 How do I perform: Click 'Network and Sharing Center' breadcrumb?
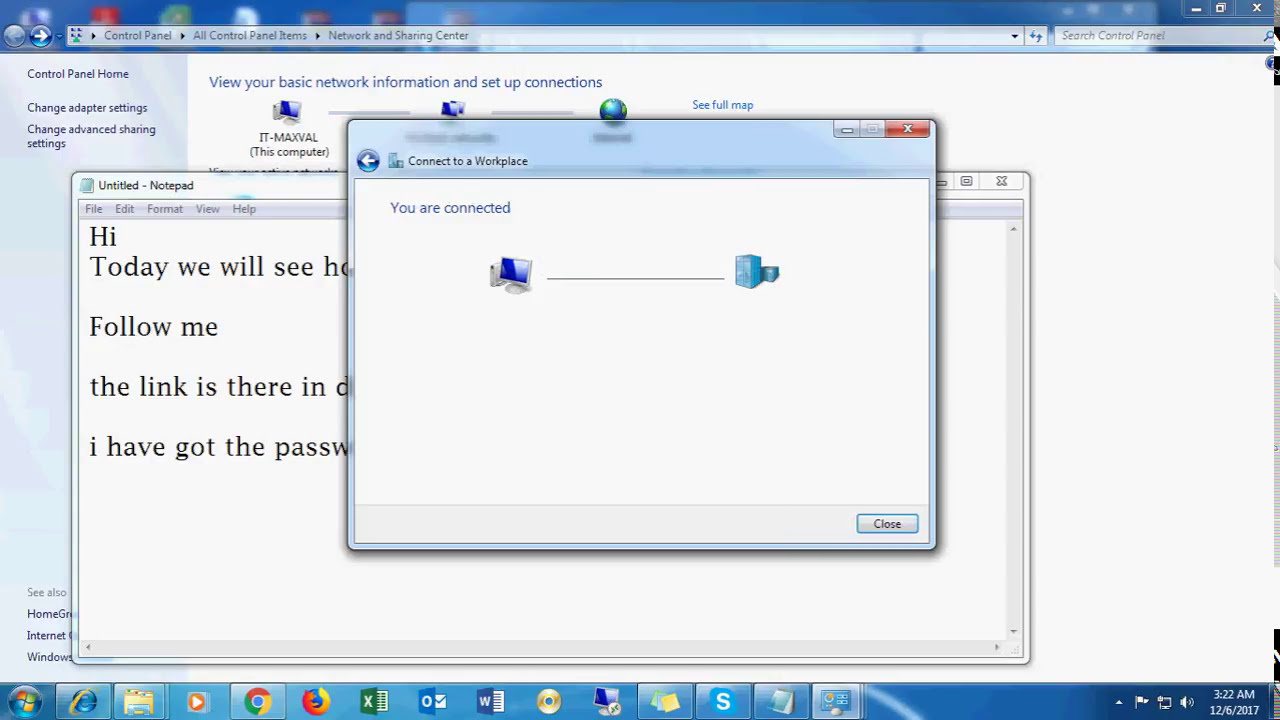(x=398, y=36)
